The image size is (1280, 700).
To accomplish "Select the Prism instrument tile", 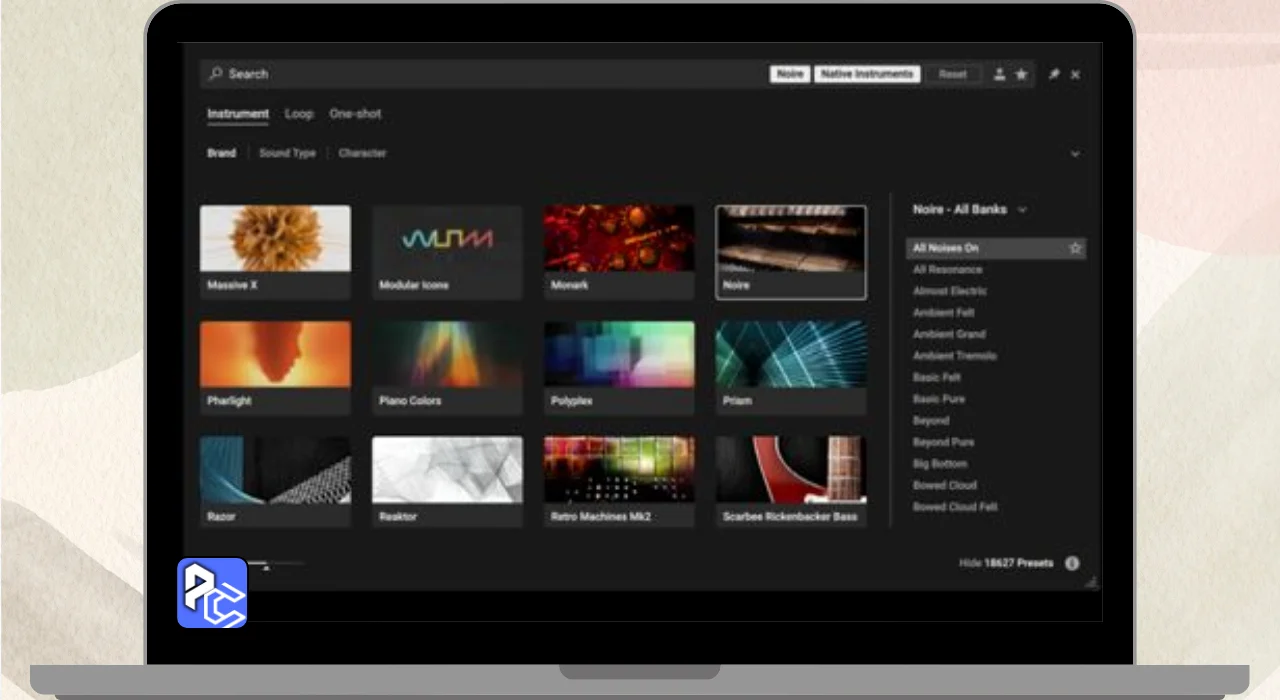I will [791, 368].
